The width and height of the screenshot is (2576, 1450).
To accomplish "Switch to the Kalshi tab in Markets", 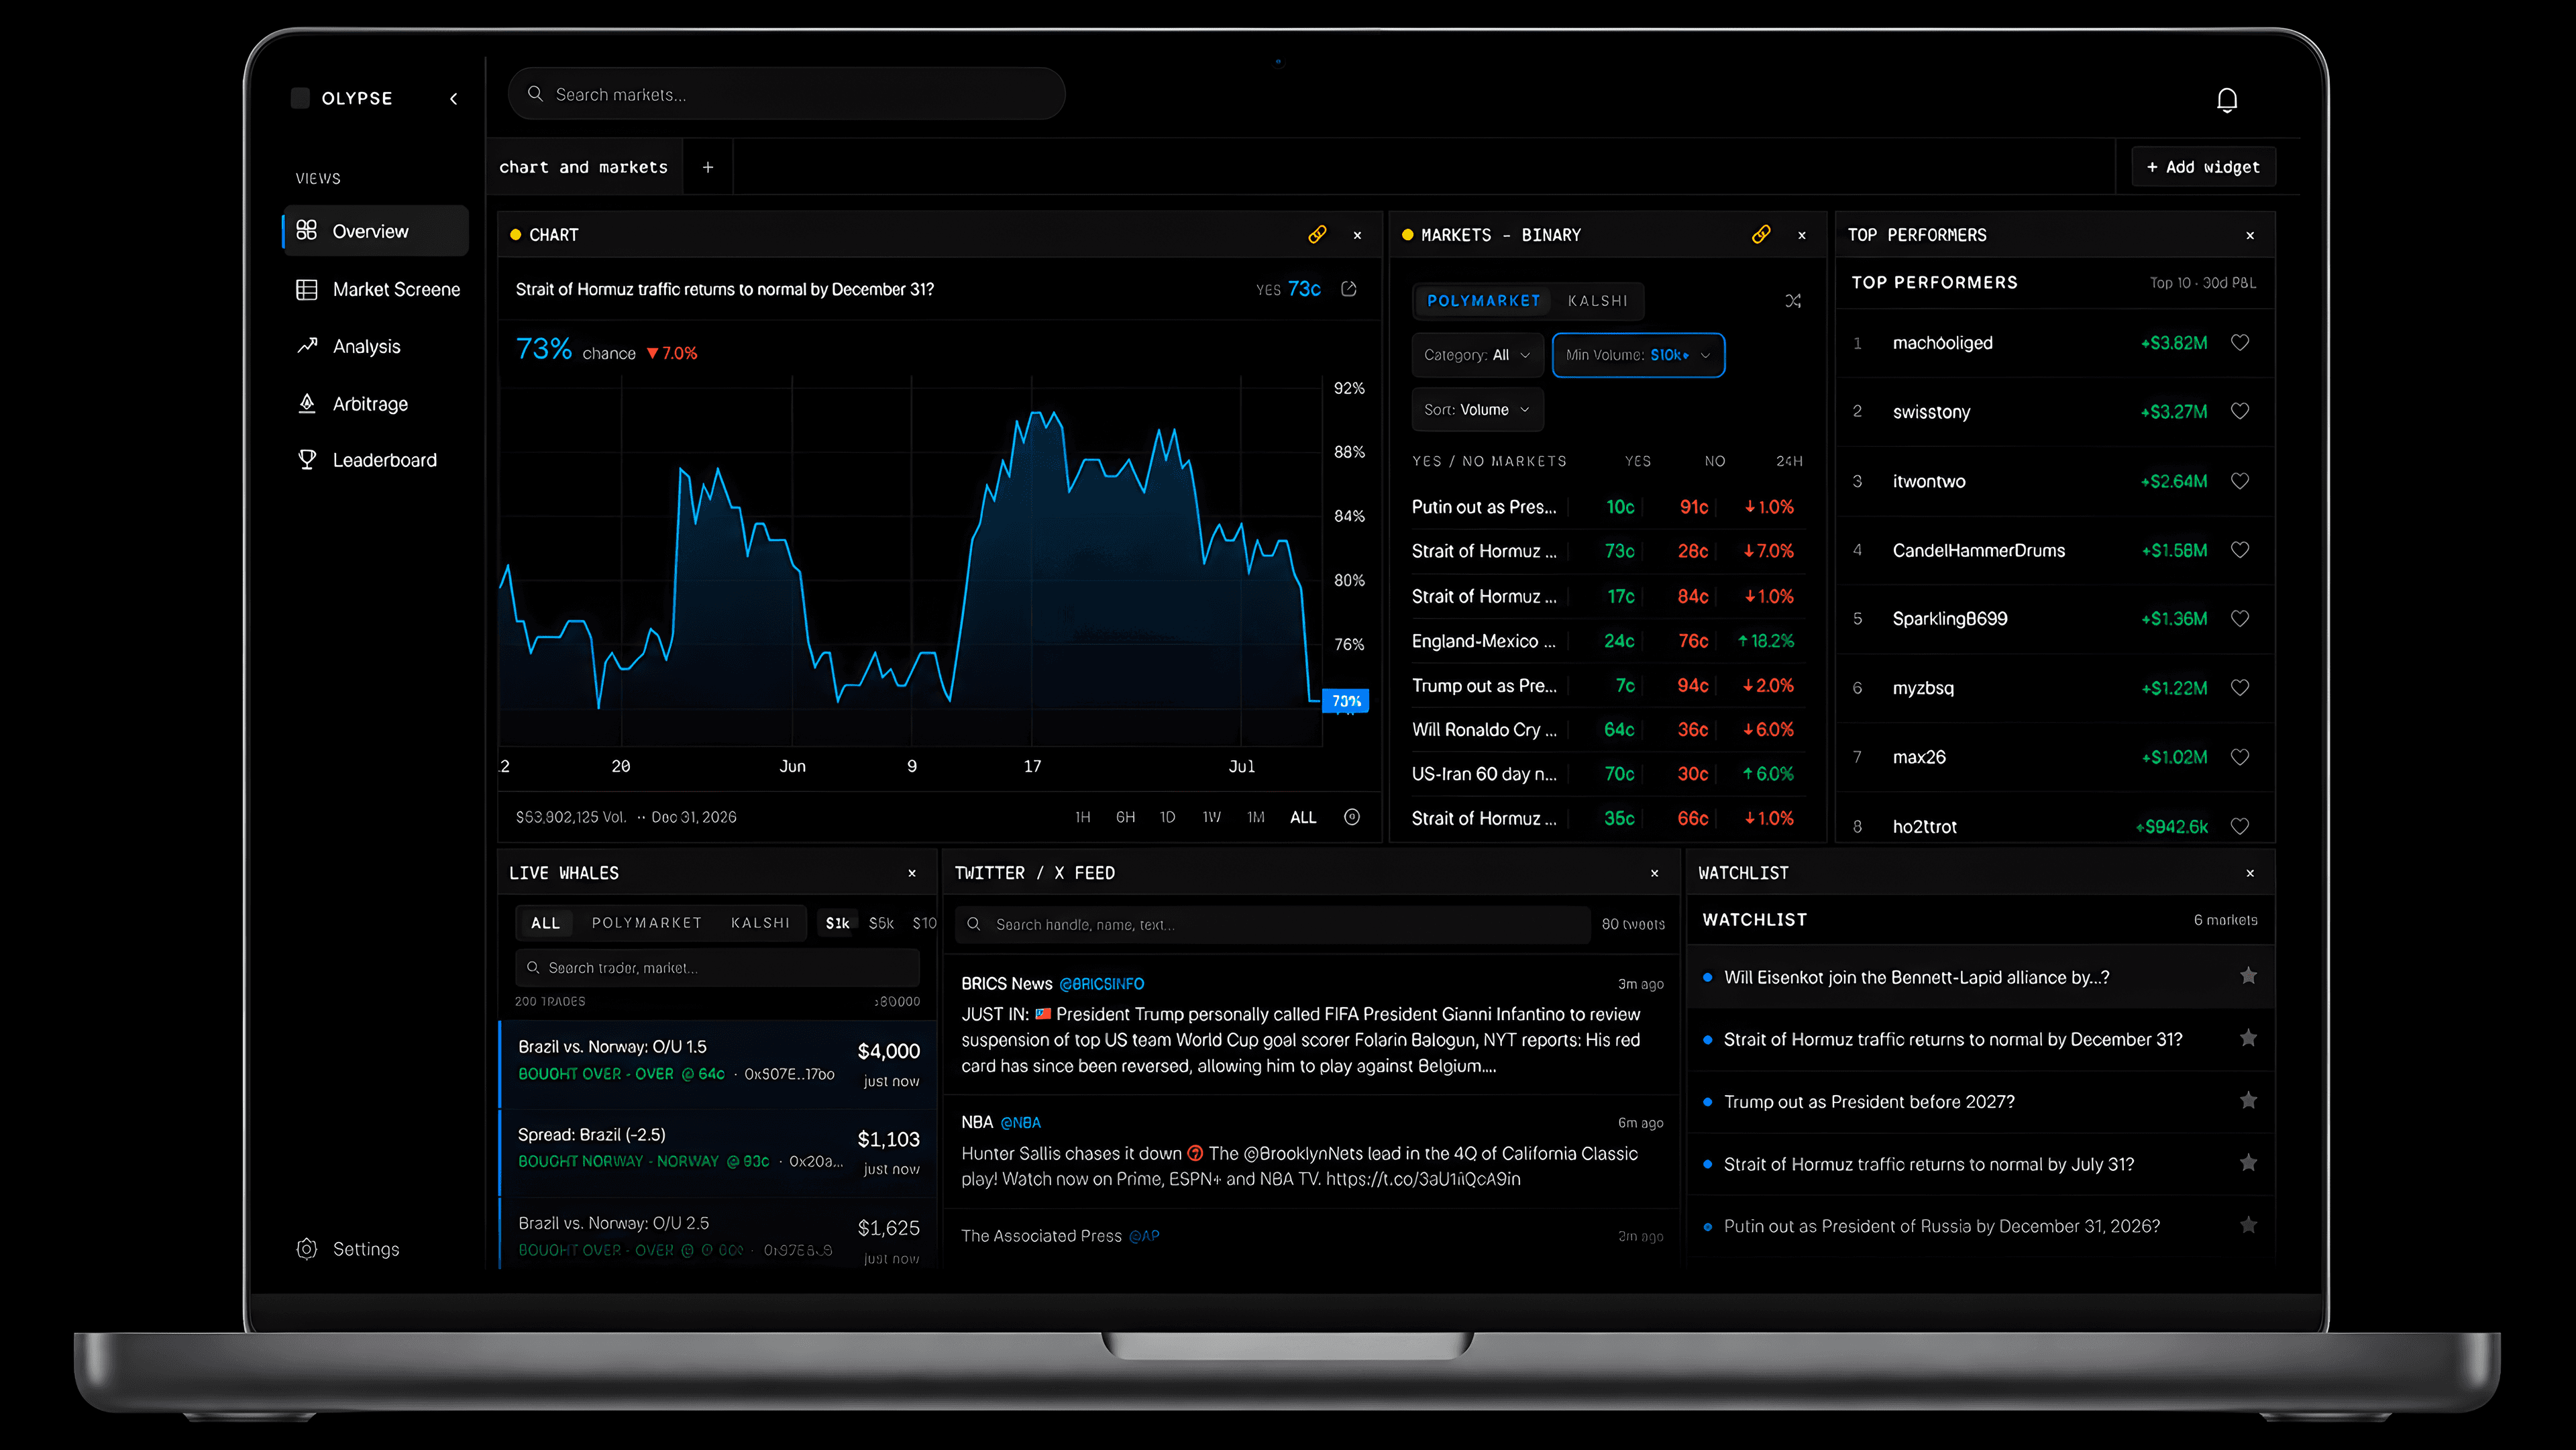I will pyautogui.click(x=1597, y=301).
